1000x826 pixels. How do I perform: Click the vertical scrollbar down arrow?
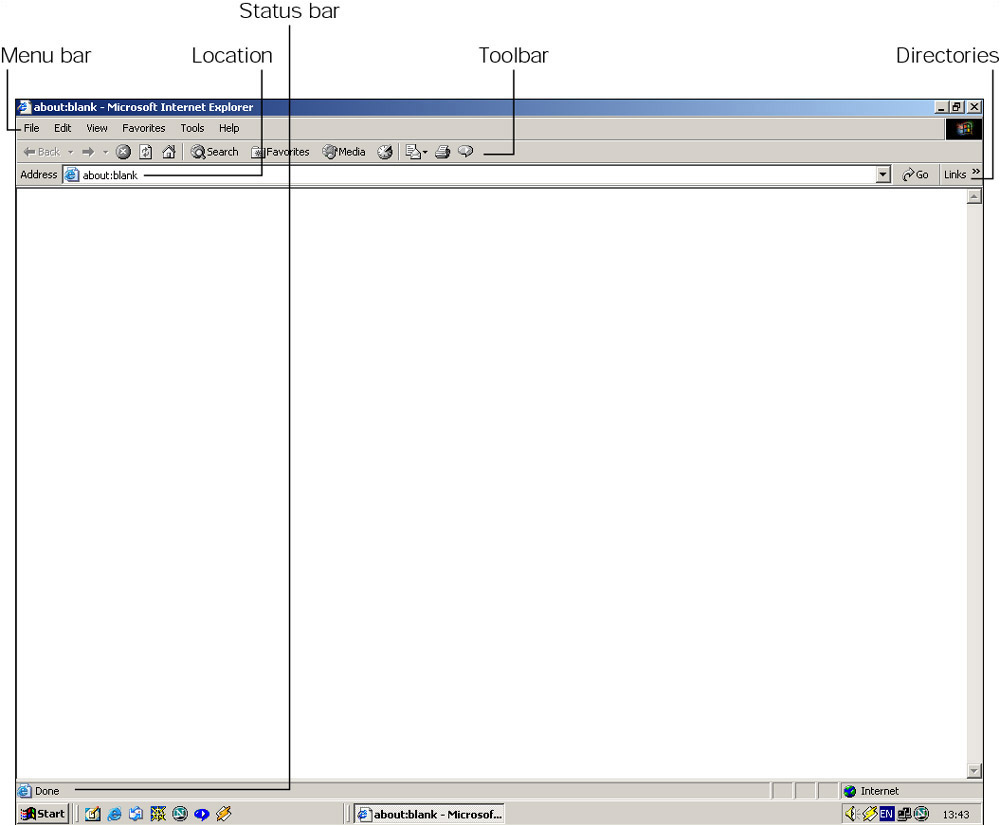point(975,771)
